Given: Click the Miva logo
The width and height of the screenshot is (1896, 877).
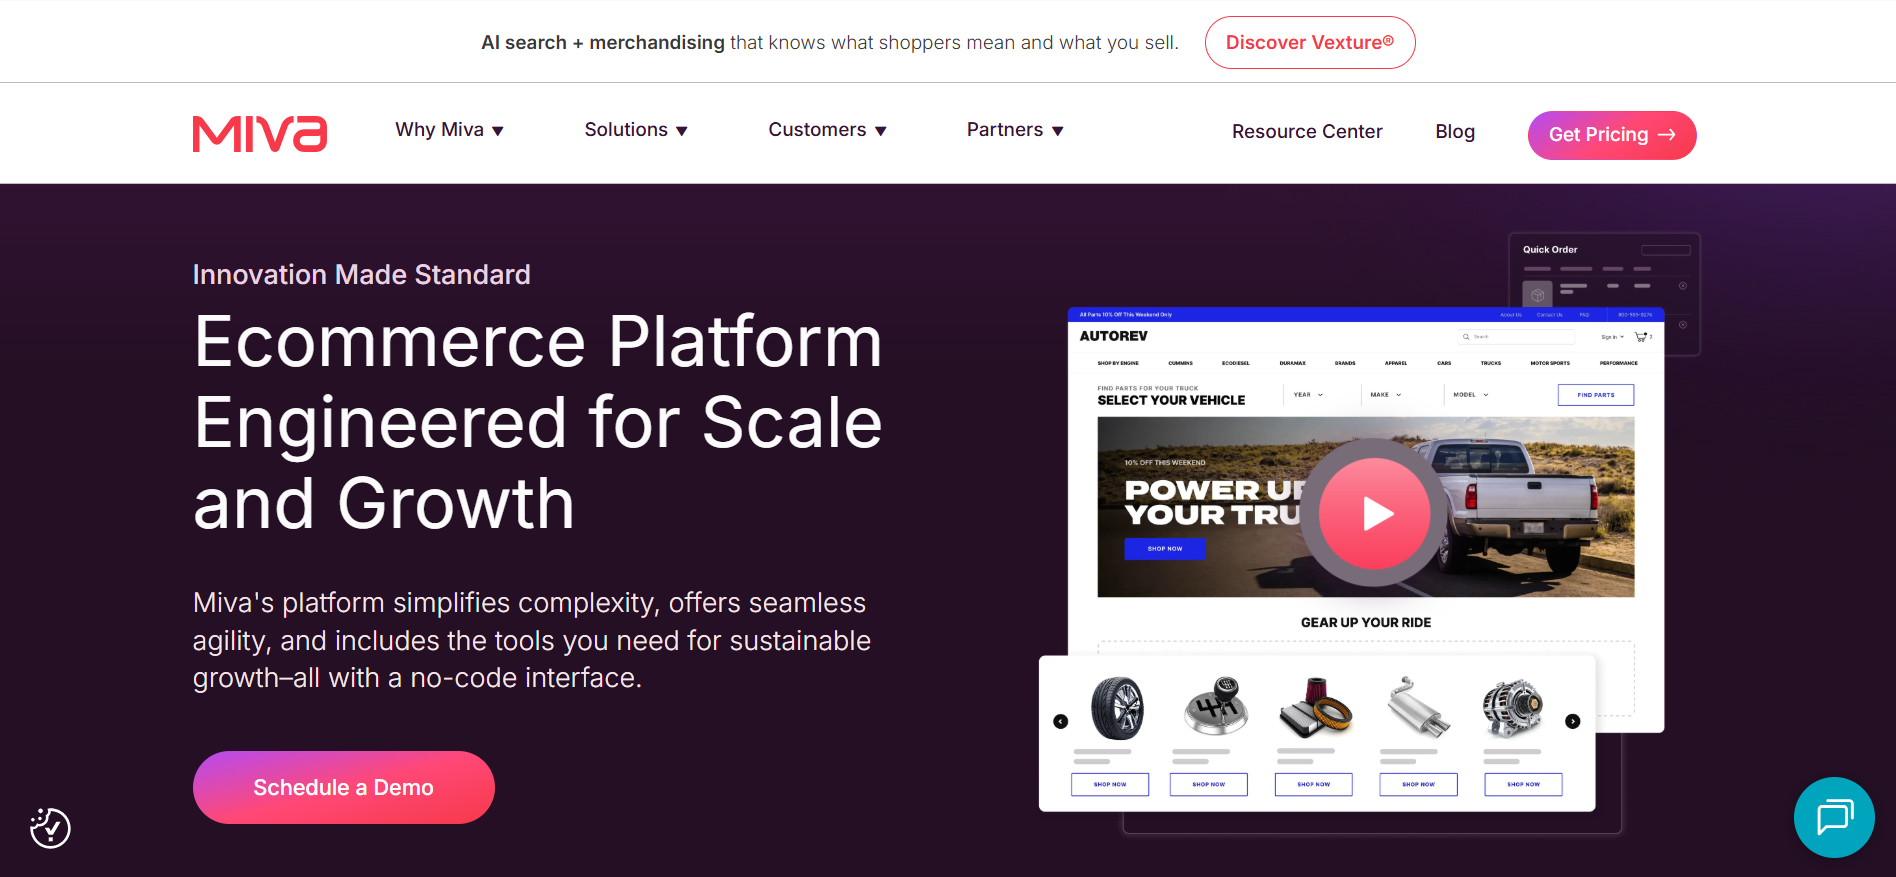Looking at the screenshot, I should tap(260, 133).
